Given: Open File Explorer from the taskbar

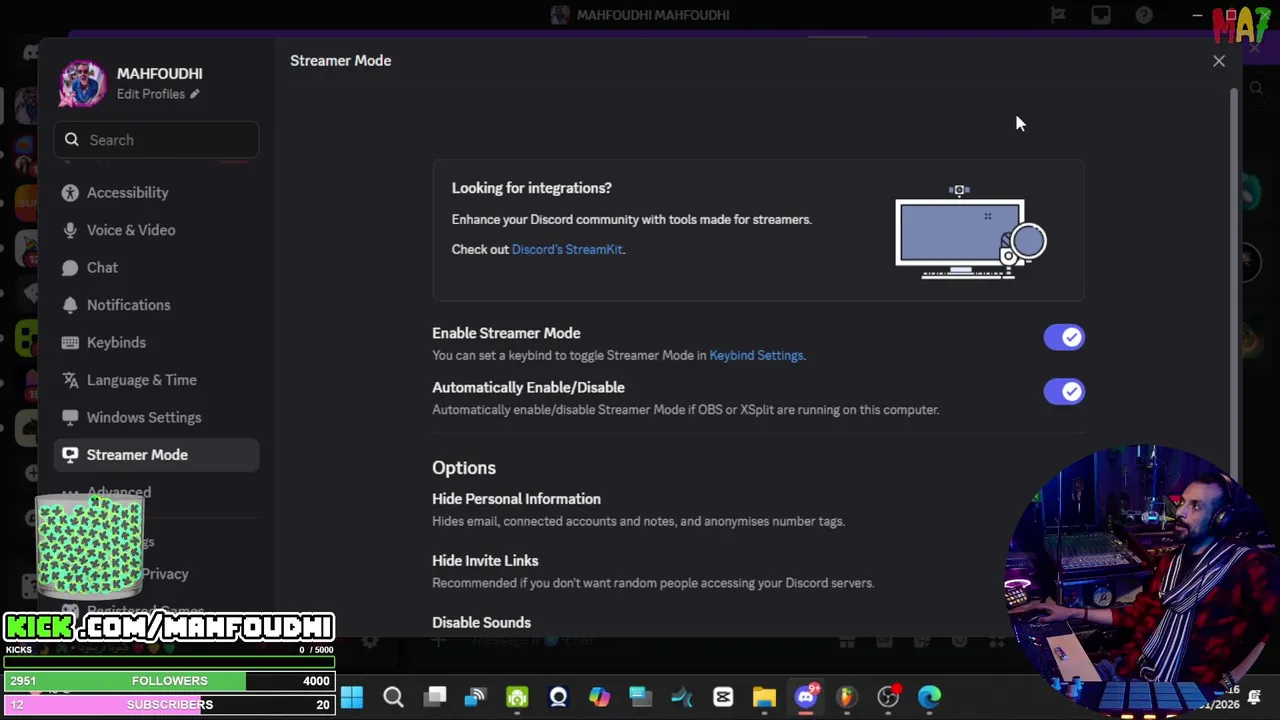Looking at the screenshot, I should 764,697.
